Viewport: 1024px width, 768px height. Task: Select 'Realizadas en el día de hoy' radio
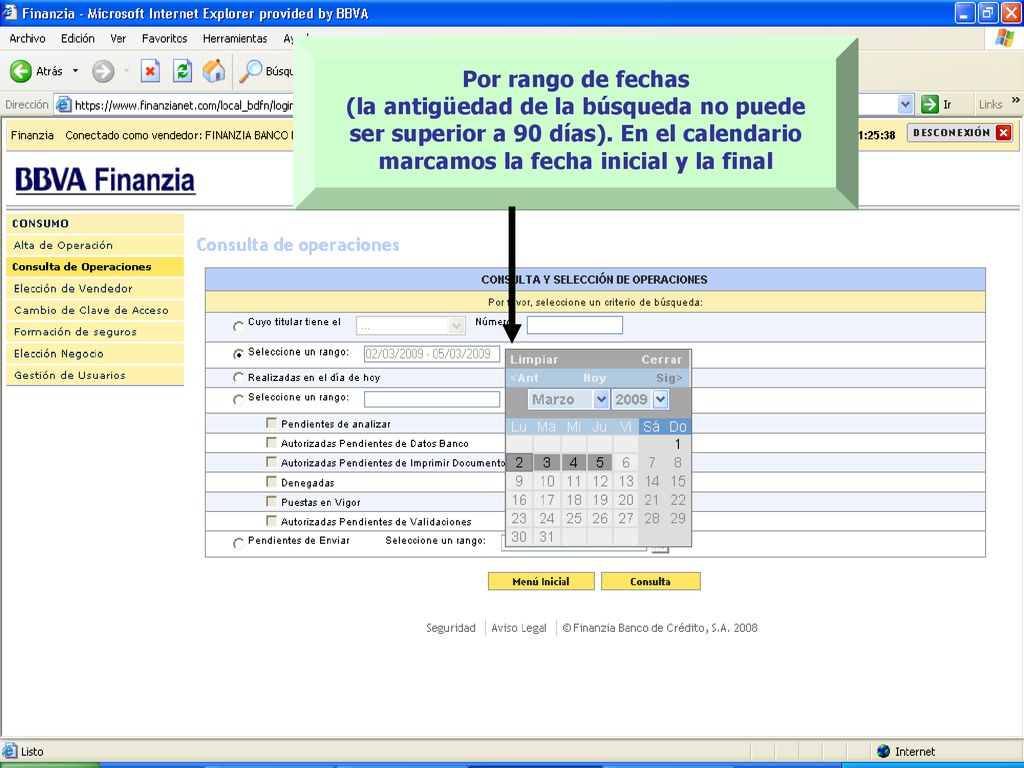(238, 377)
